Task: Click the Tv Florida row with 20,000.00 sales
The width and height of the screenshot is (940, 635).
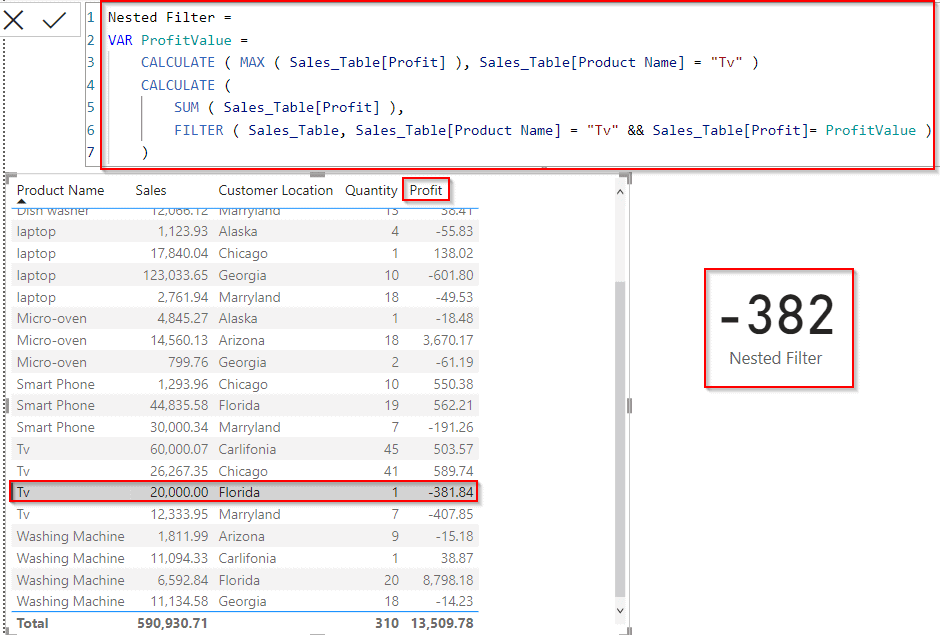Action: pyautogui.click(x=245, y=492)
